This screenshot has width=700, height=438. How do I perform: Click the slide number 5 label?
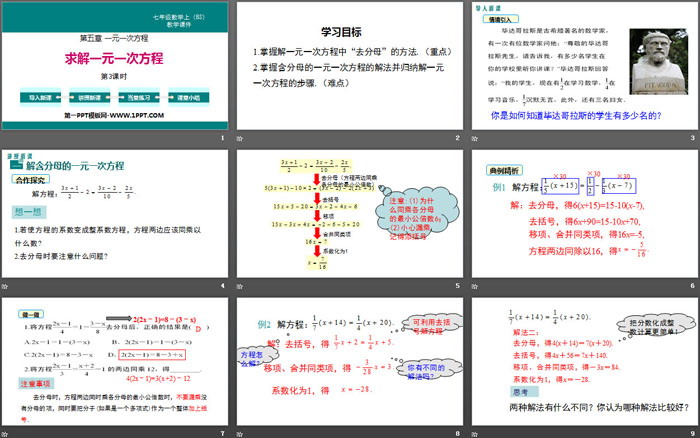(457, 286)
